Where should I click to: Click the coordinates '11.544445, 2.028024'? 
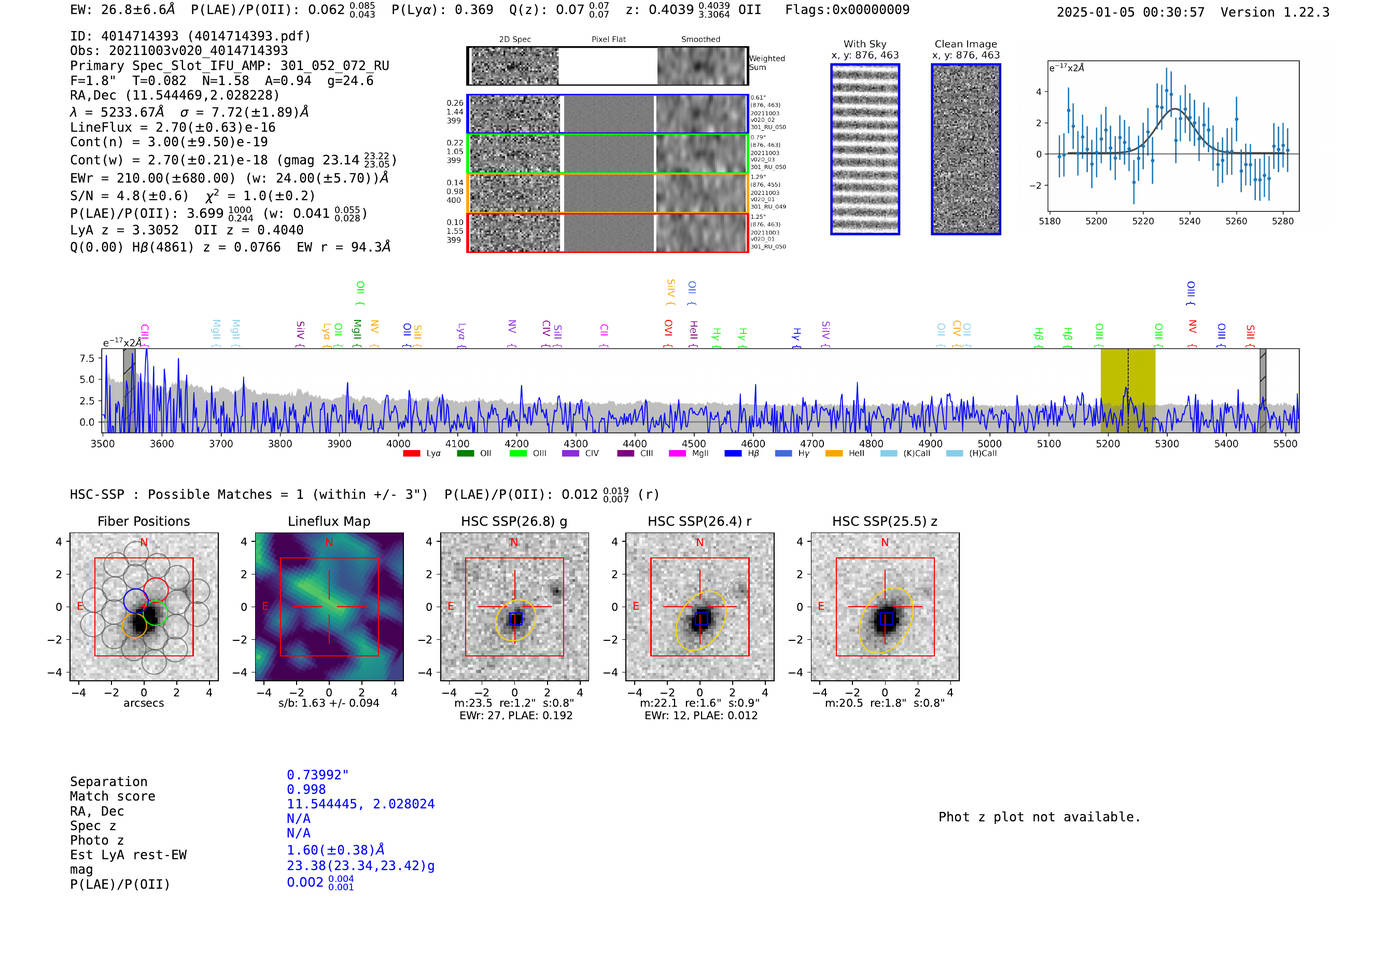point(361,804)
